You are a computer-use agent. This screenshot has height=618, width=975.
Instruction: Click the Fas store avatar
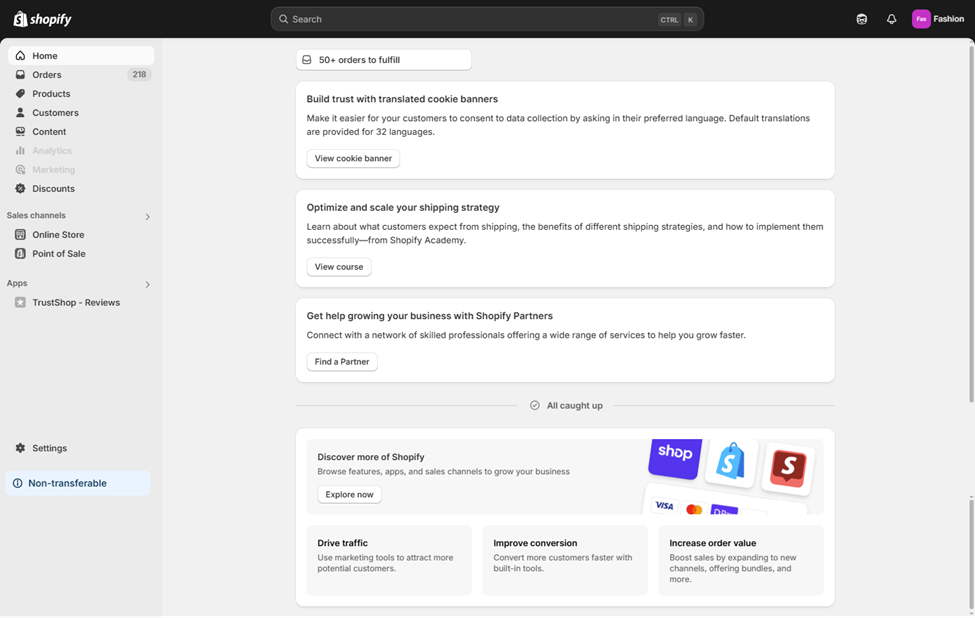[x=921, y=19]
